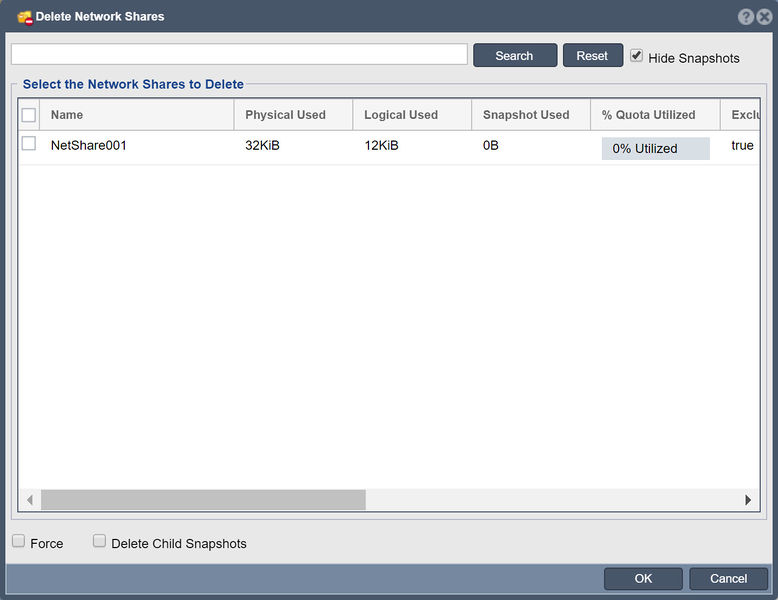
Task: Sort by the Name column header
Action: pos(136,115)
